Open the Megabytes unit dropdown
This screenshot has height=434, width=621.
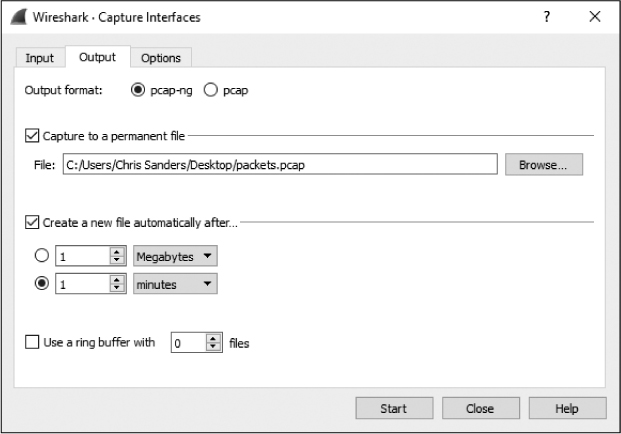[175, 256]
